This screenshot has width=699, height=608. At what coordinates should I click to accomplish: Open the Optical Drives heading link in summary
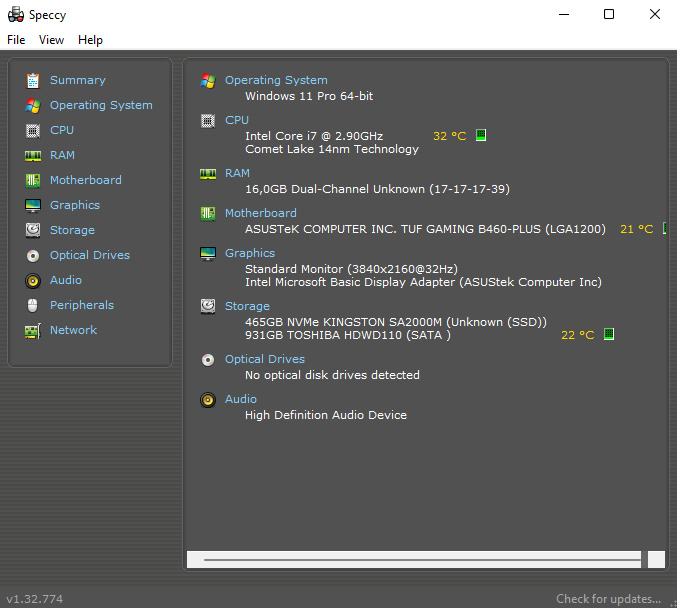(265, 359)
